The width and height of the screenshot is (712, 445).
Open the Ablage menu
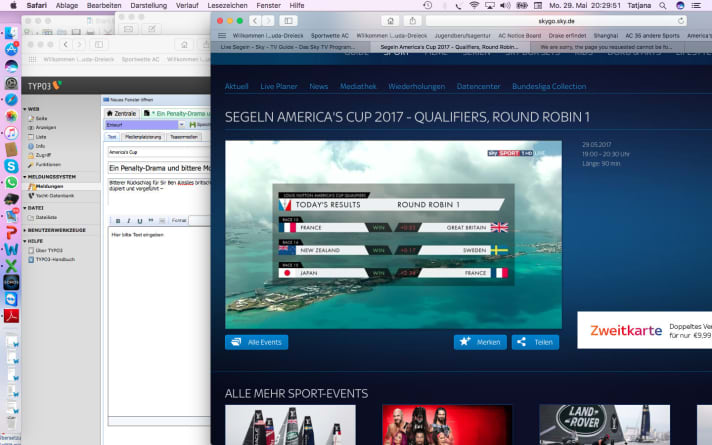coord(67,5)
